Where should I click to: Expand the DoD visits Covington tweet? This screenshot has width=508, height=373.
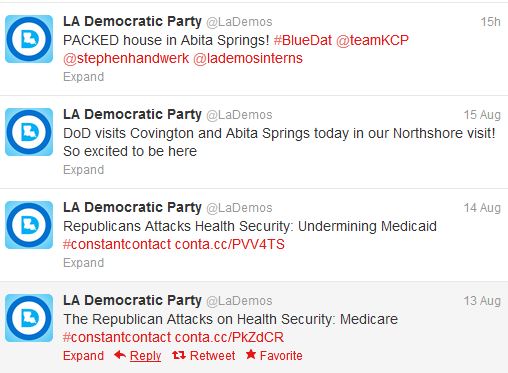(84, 170)
